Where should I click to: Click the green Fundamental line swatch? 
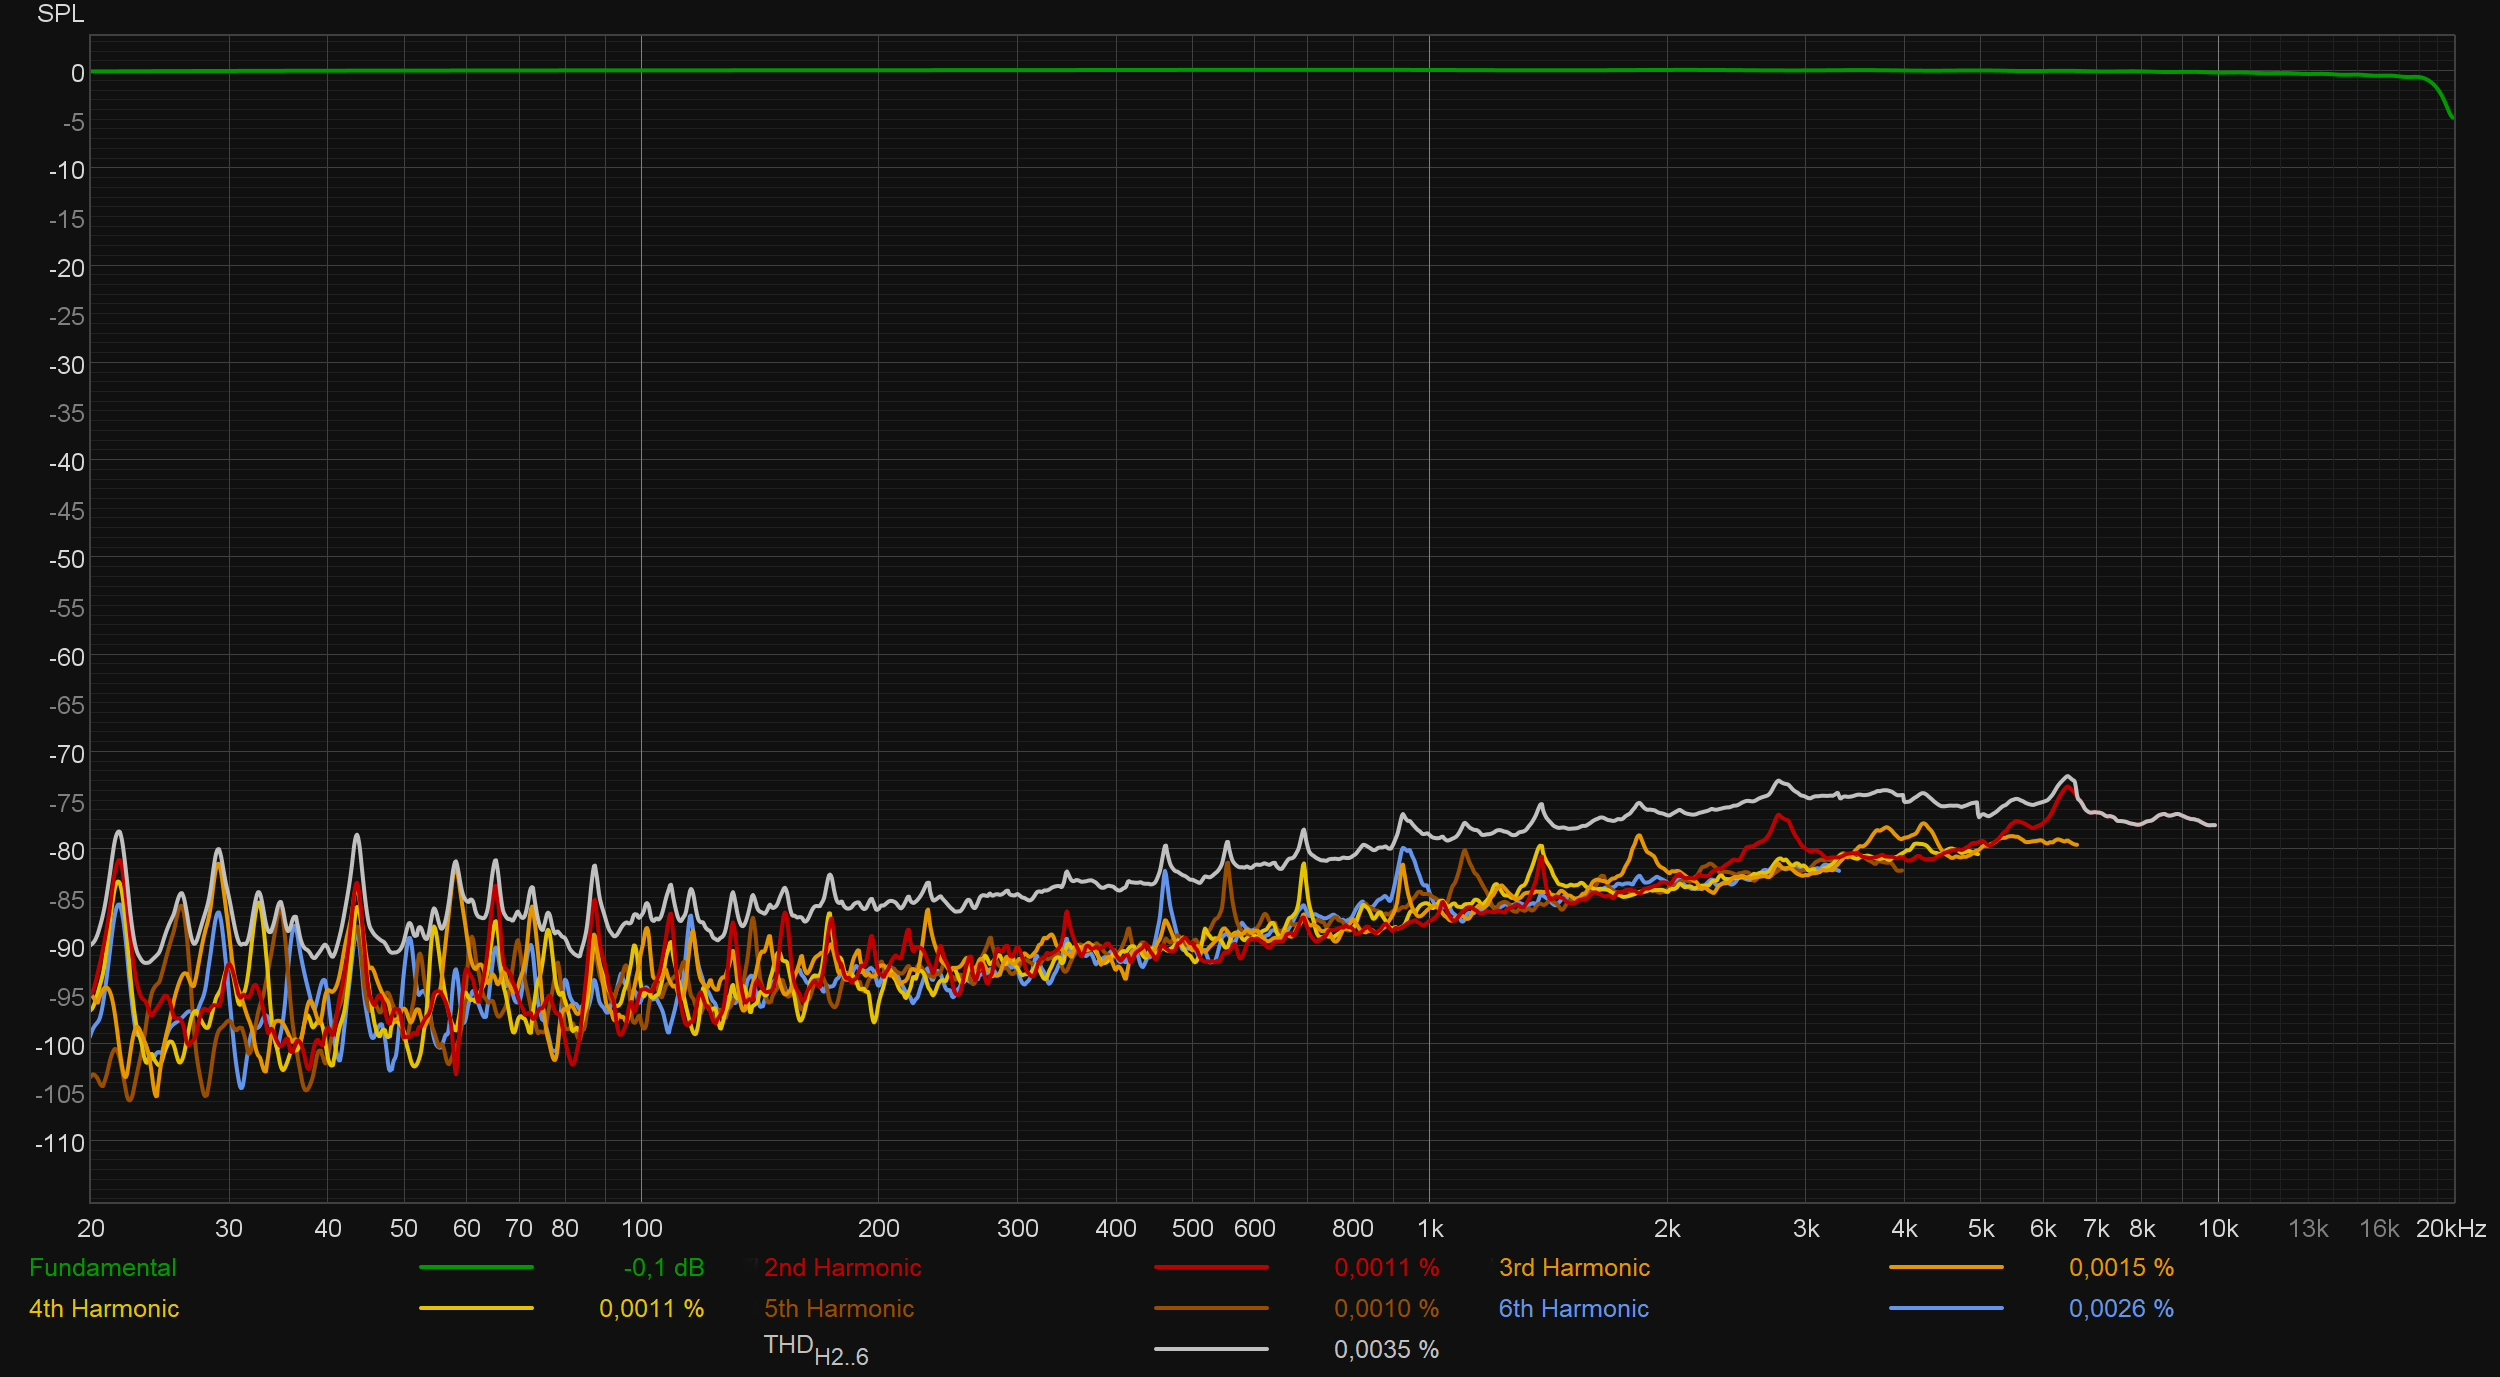coord(476,1267)
